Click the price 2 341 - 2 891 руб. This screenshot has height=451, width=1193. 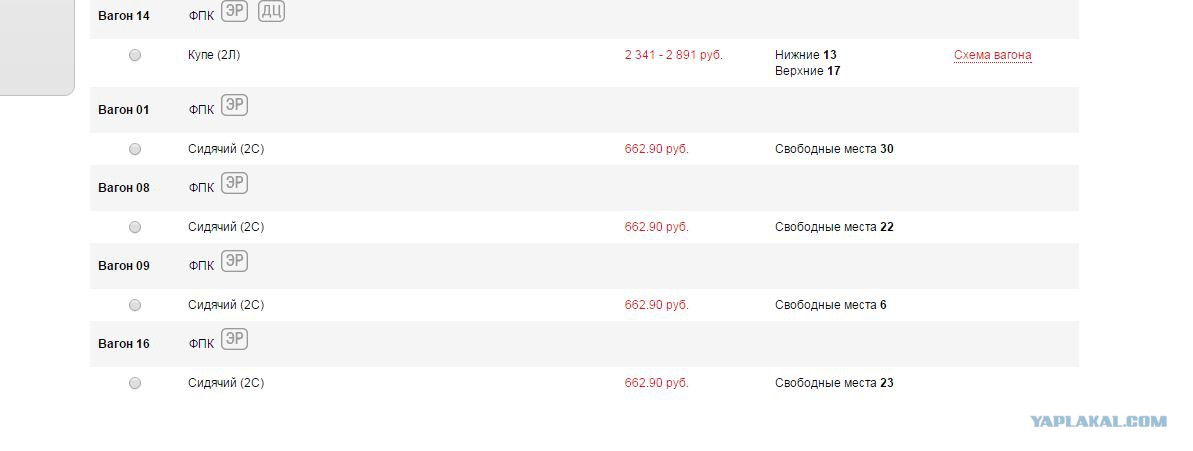coord(673,55)
